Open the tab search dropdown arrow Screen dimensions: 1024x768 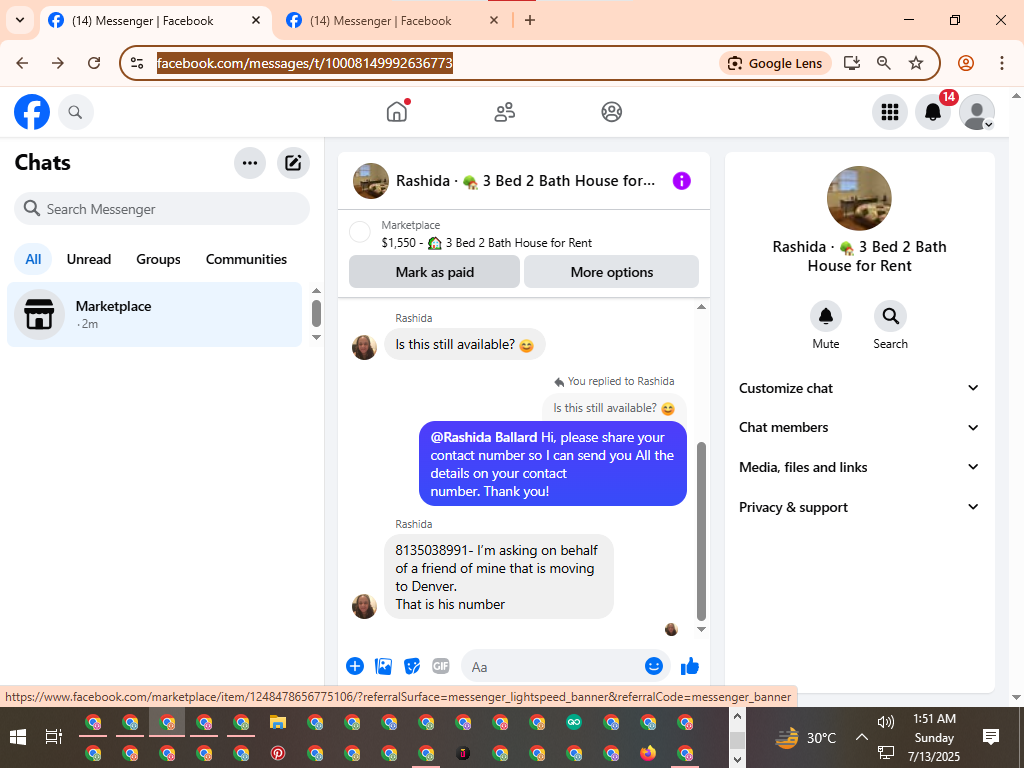click(x=20, y=20)
